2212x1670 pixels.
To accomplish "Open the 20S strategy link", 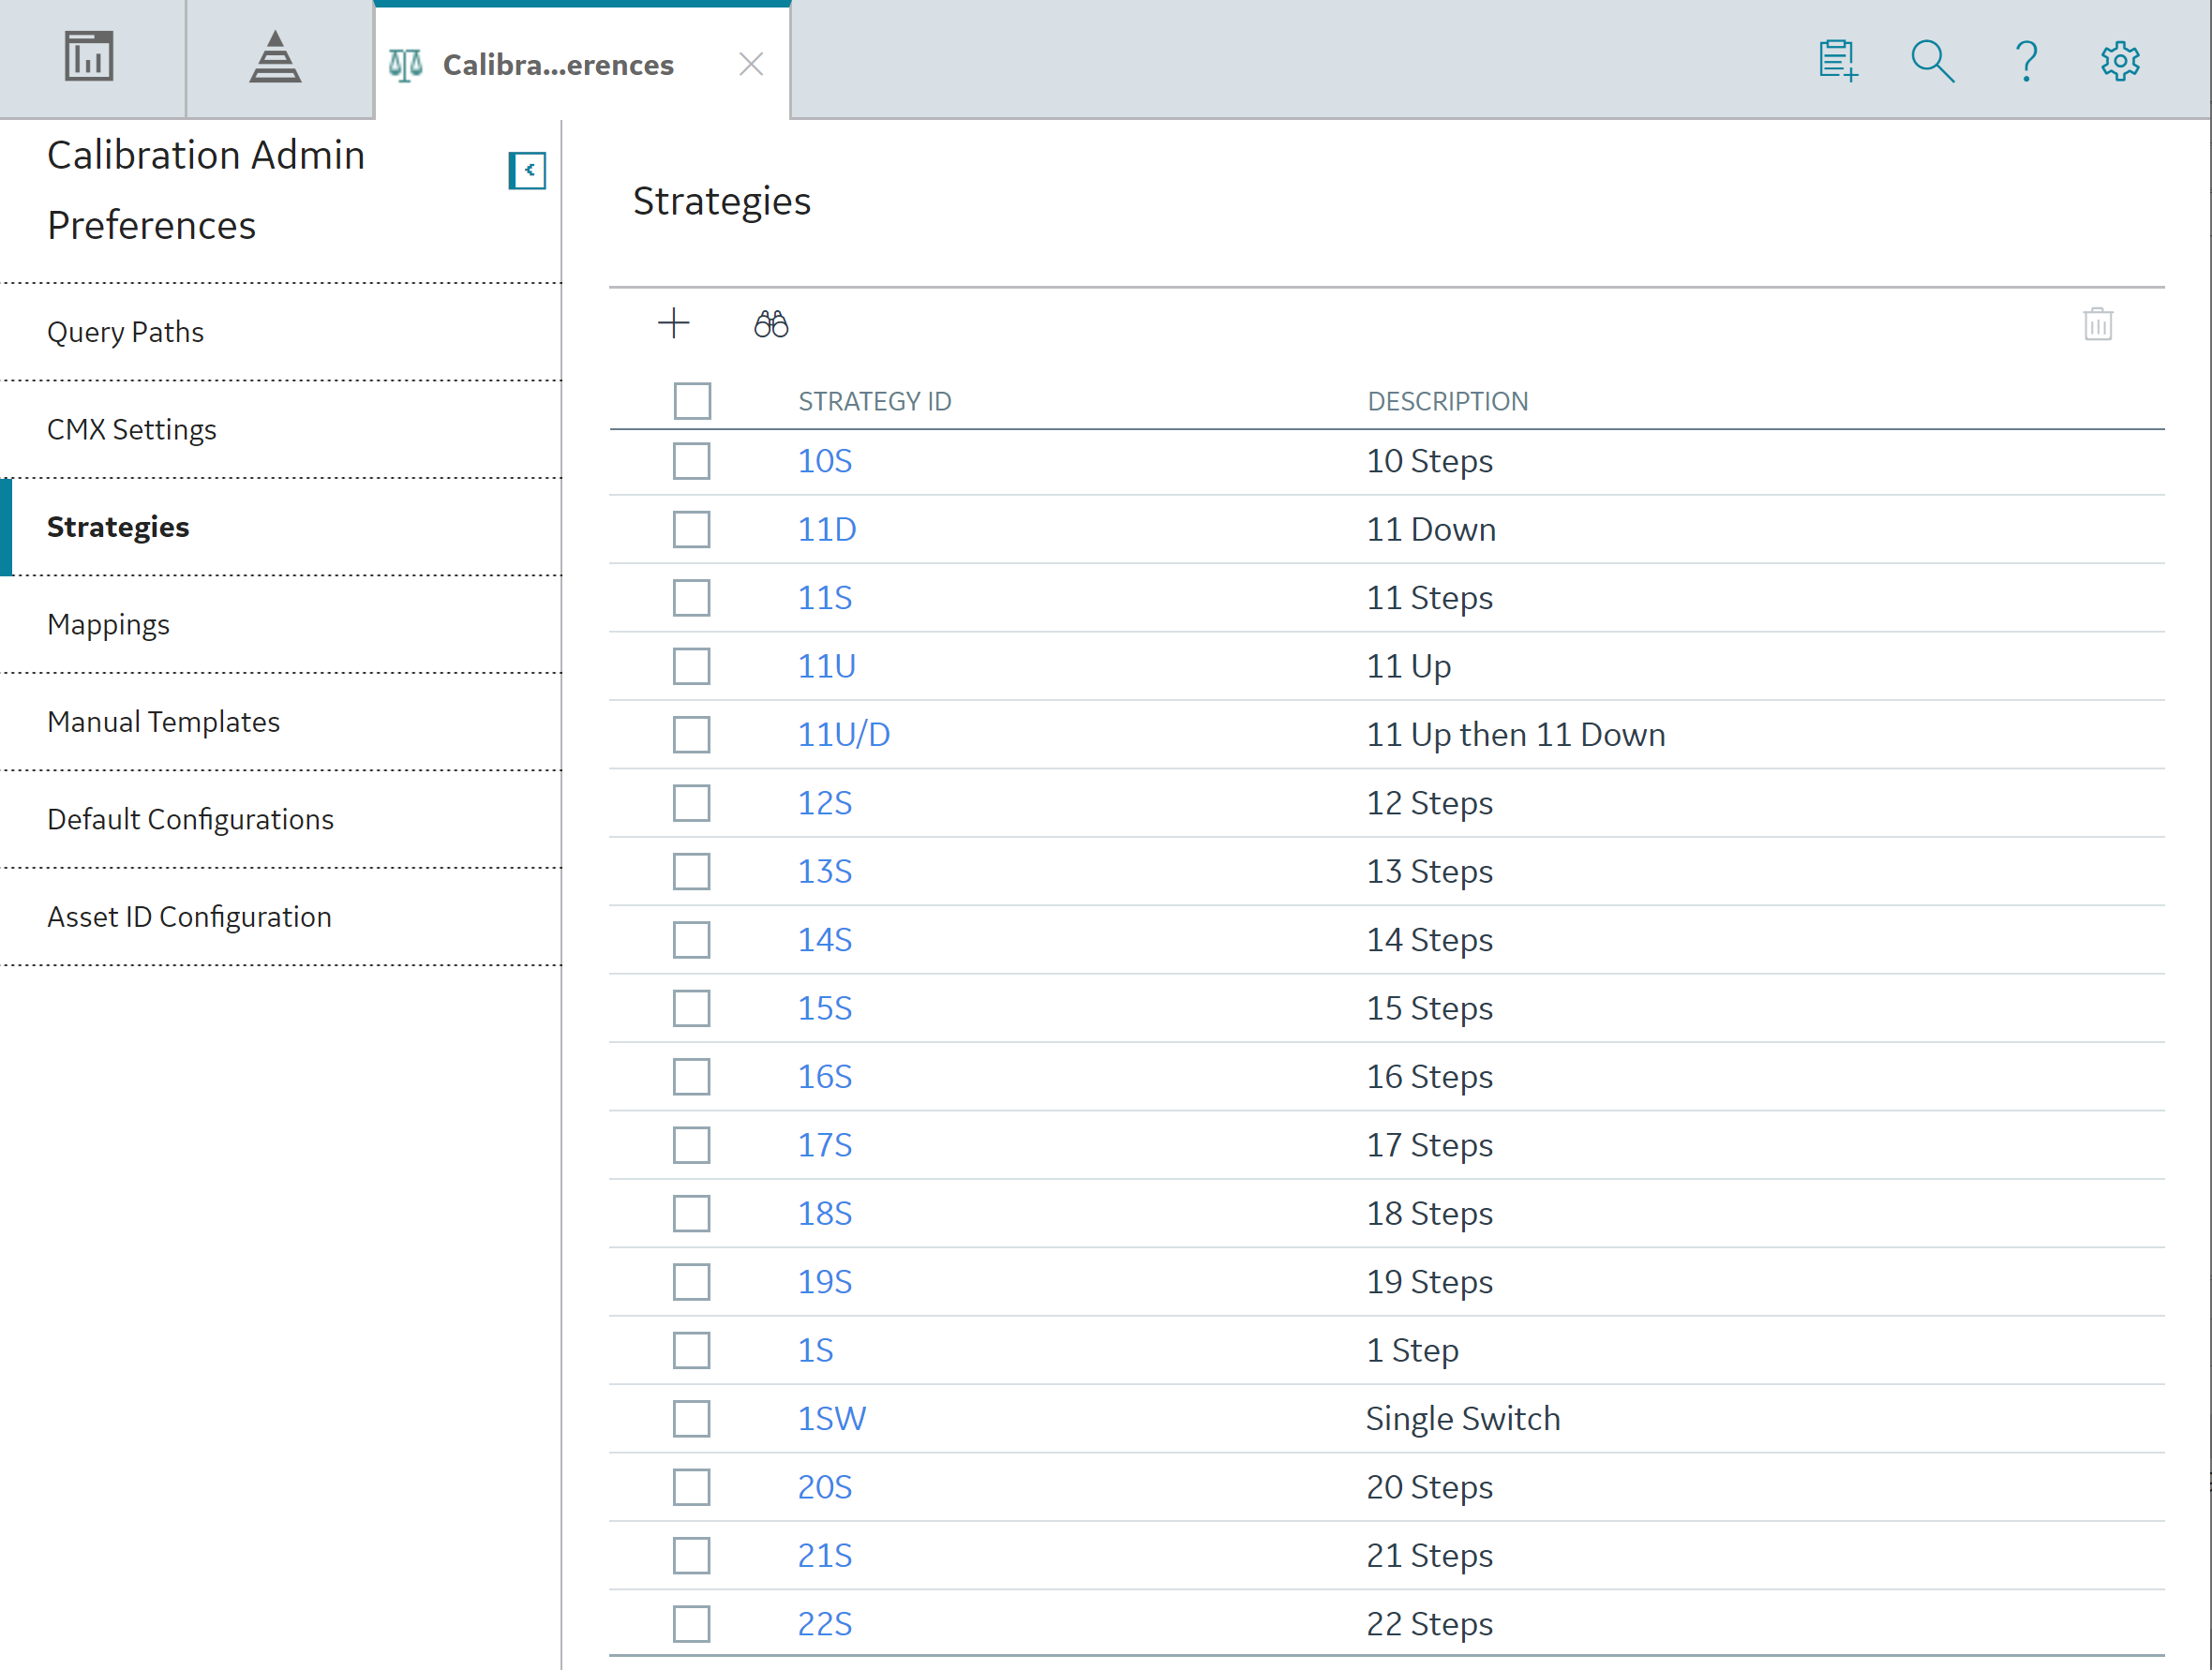I will (825, 1487).
